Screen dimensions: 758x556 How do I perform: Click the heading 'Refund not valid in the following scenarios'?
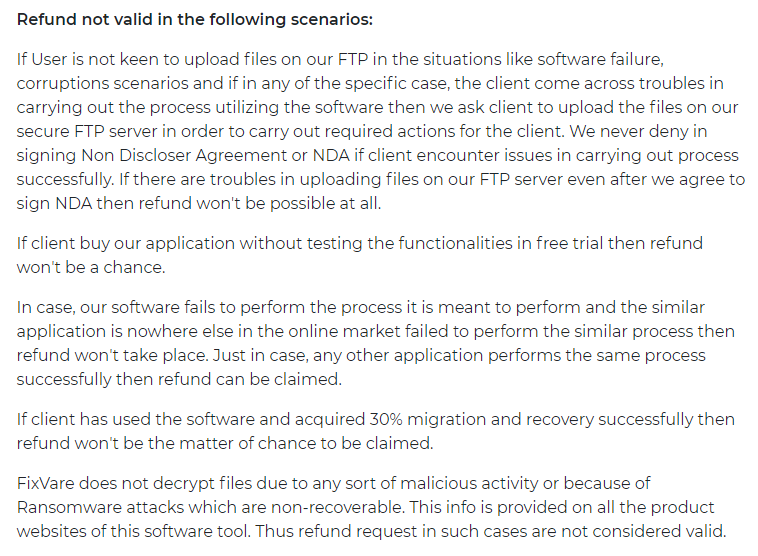[x=195, y=20]
